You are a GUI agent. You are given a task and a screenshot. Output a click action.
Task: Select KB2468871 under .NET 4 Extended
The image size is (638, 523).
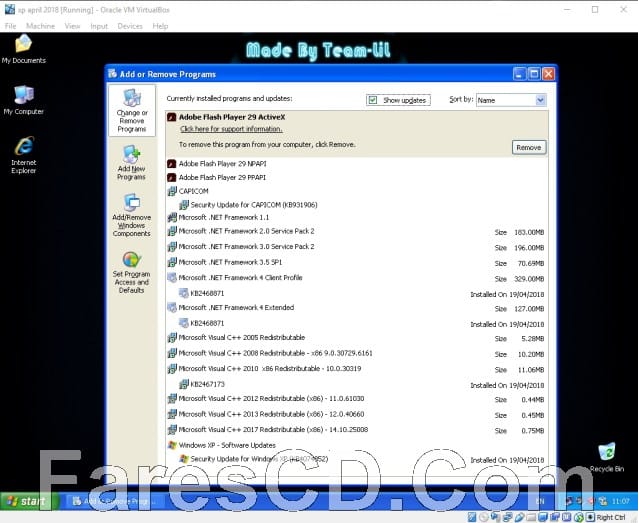click(x=207, y=324)
